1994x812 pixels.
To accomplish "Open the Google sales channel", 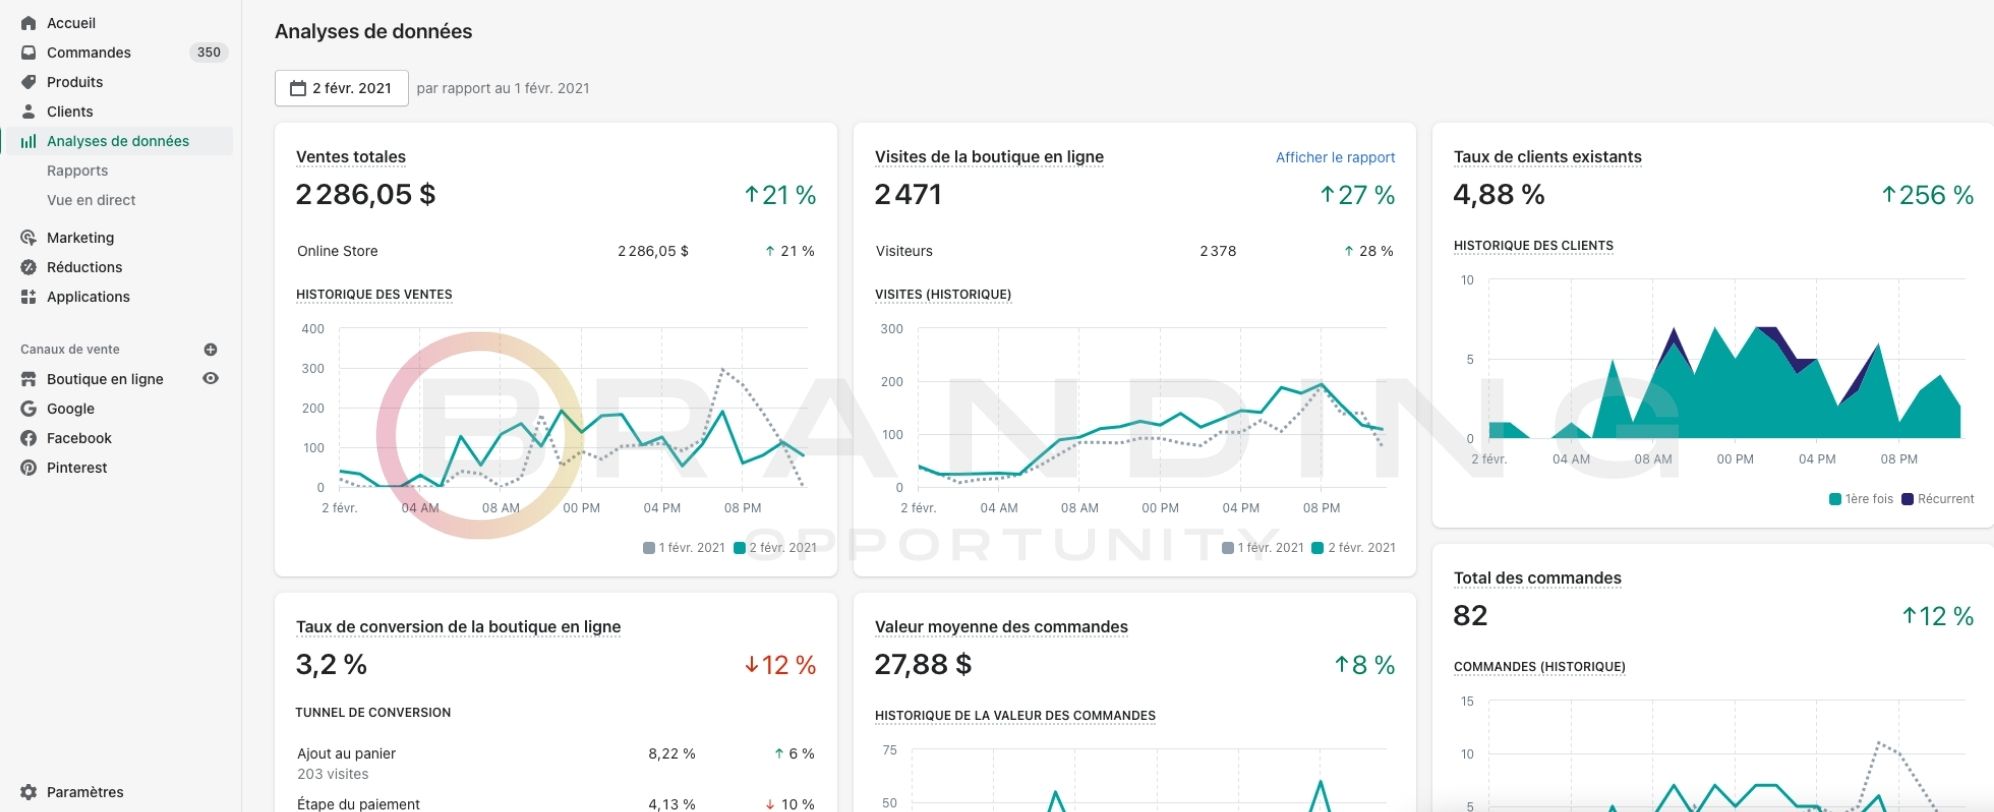I will tap(70, 408).
